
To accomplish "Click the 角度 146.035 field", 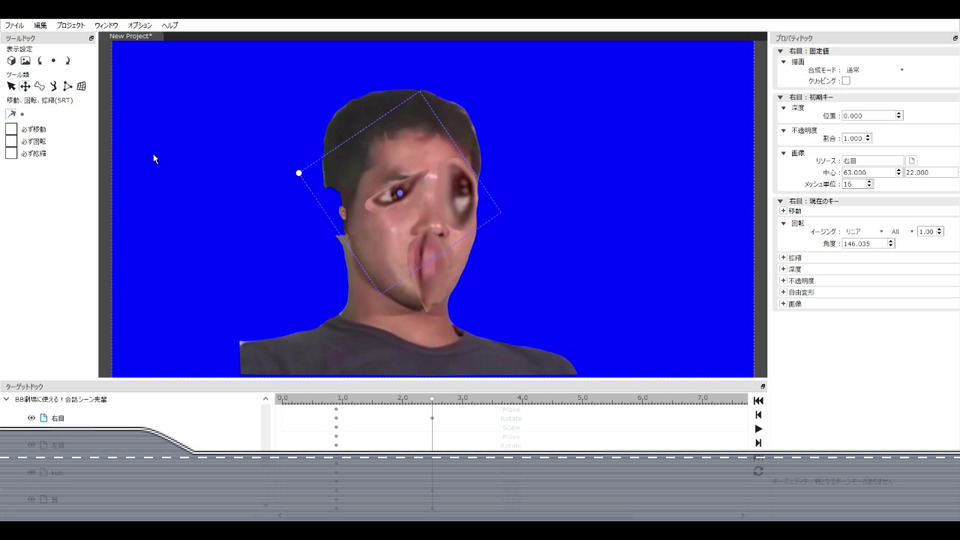I will (x=868, y=244).
